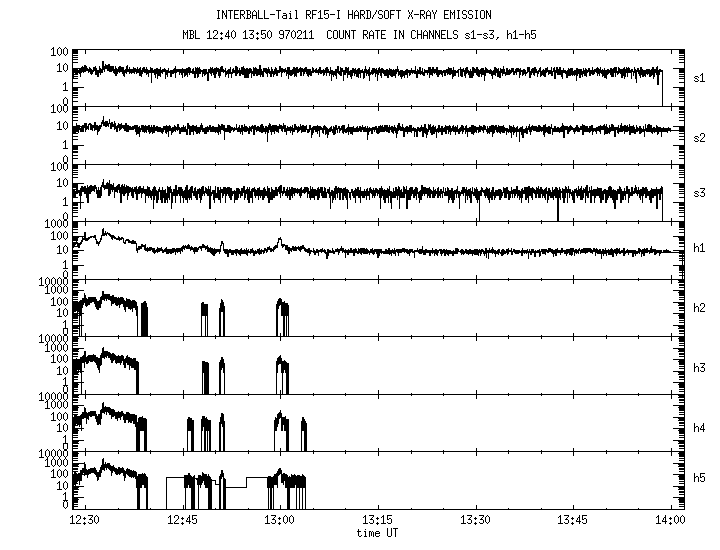
Task: Click the 12:45 time axis tick label
Action: [x=182, y=520]
